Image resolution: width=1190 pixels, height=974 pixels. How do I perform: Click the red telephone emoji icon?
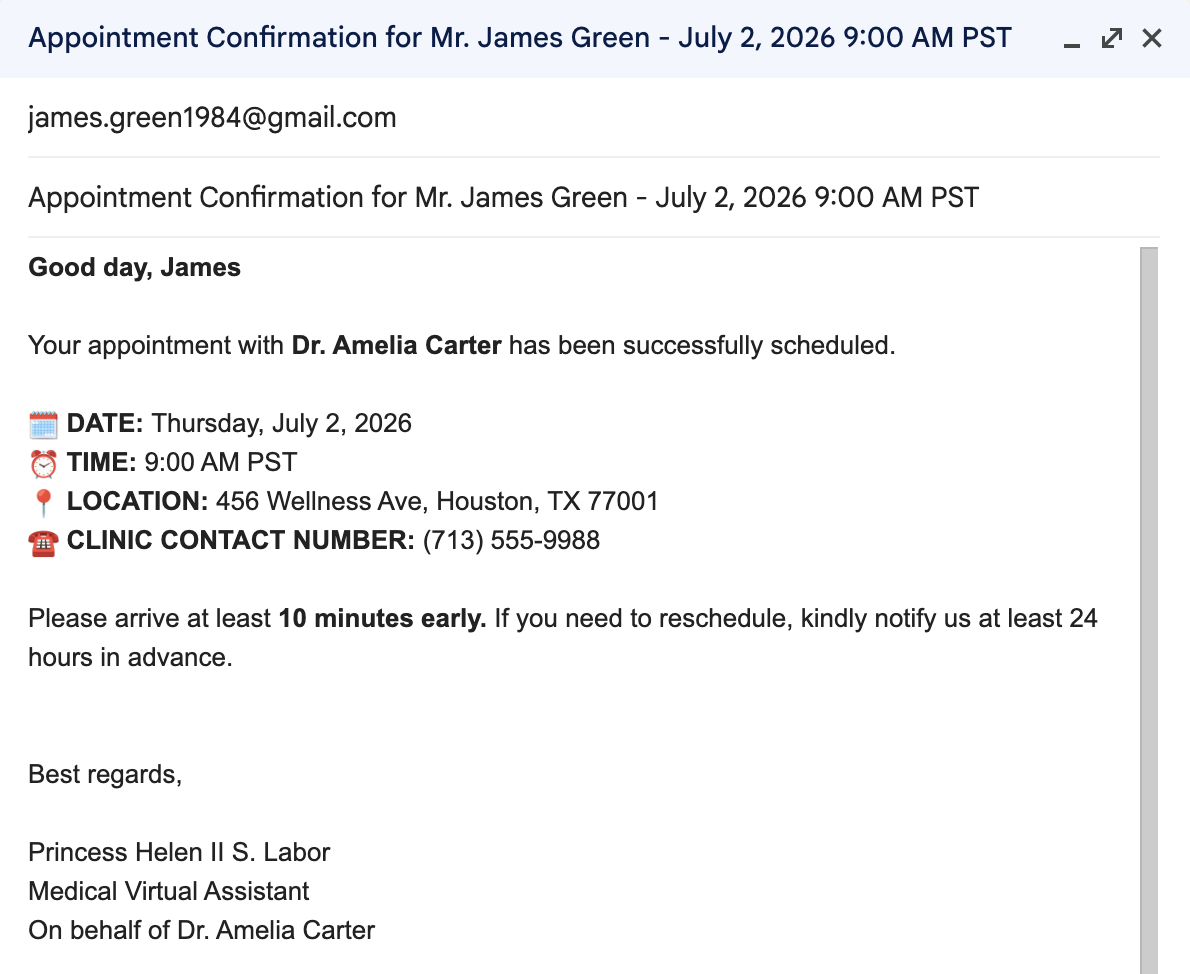(x=43, y=542)
